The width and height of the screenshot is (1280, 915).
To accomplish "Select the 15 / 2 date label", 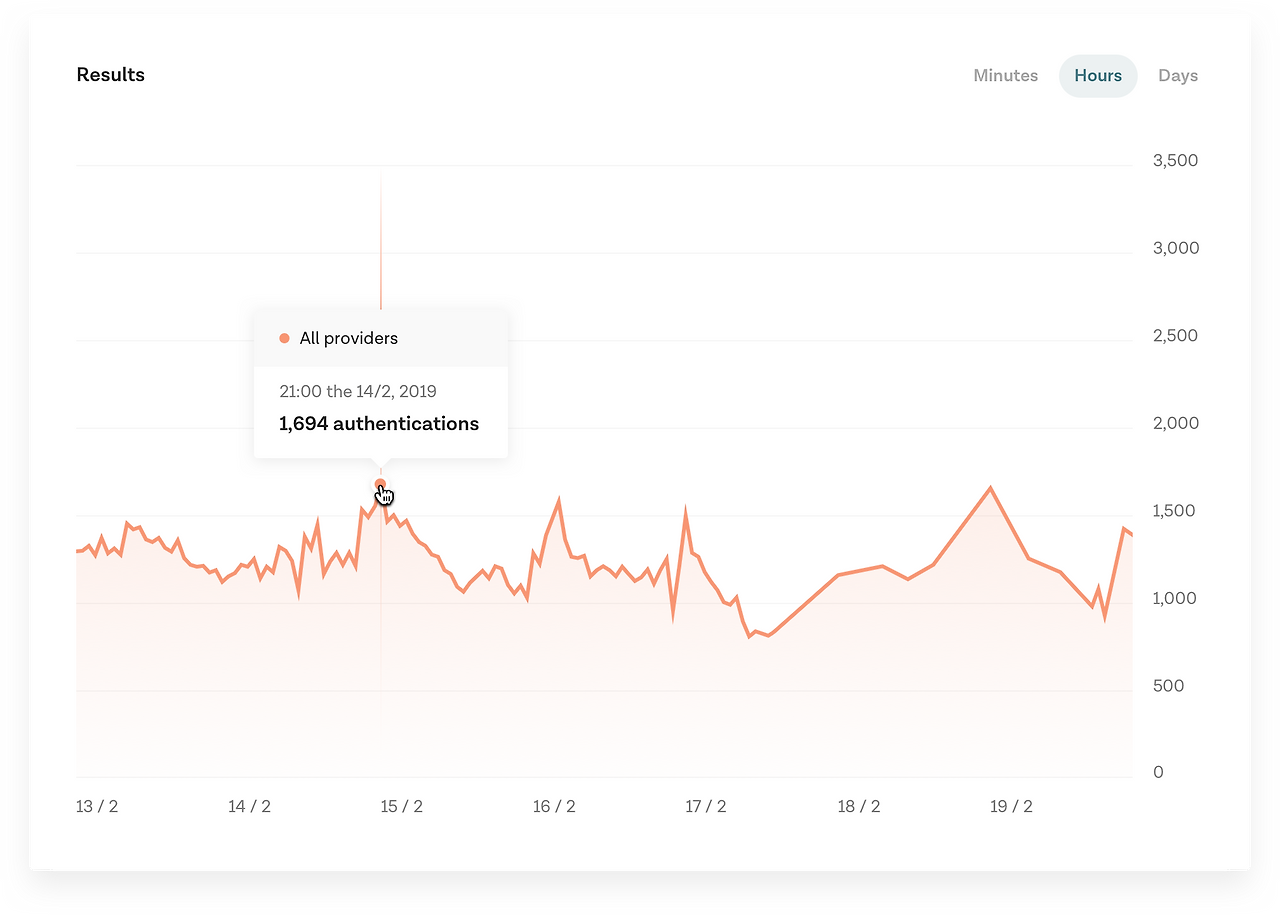I will [402, 806].
